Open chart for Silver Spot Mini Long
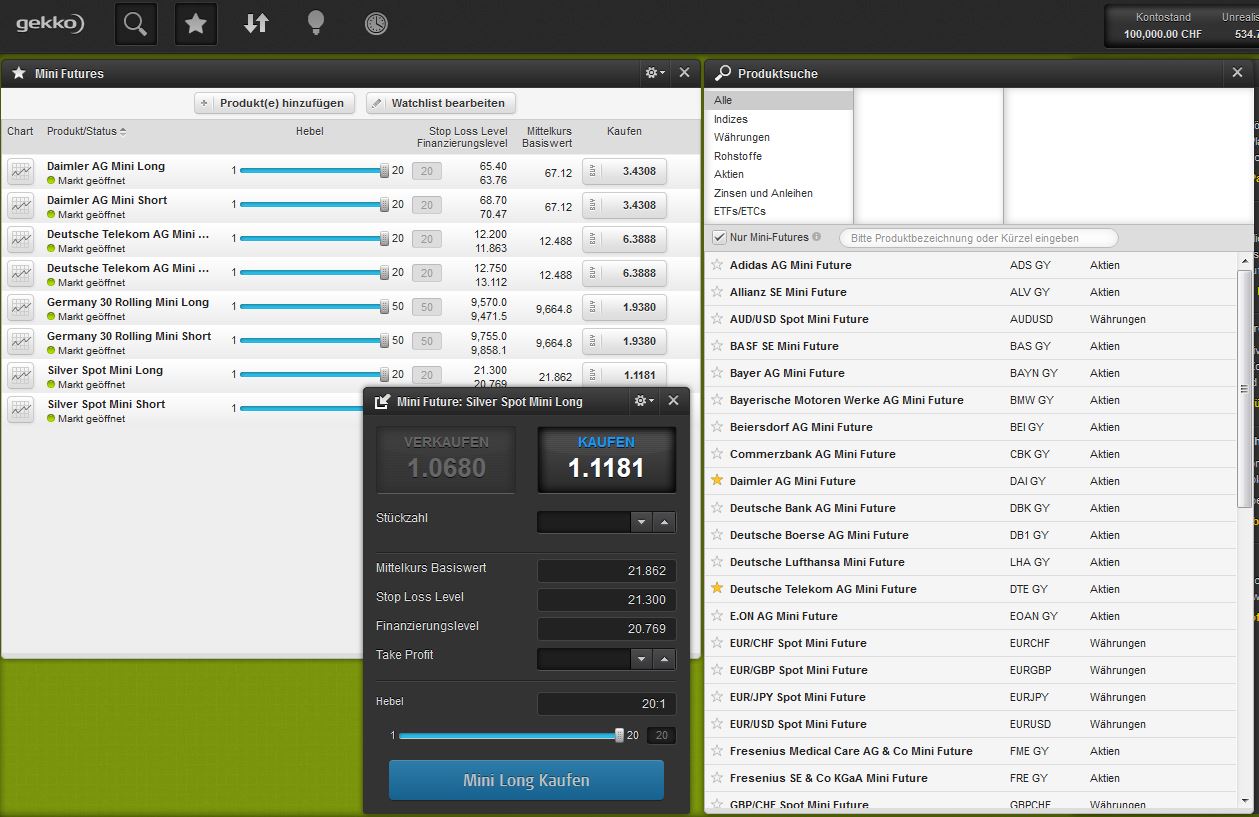 20,375
